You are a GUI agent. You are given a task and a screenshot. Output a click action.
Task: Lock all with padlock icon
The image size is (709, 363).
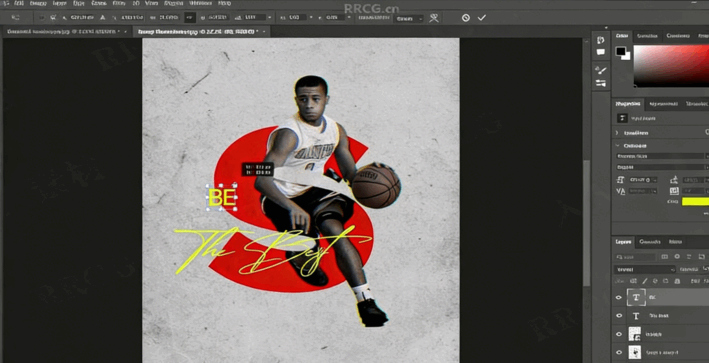[x=677, y=281]
